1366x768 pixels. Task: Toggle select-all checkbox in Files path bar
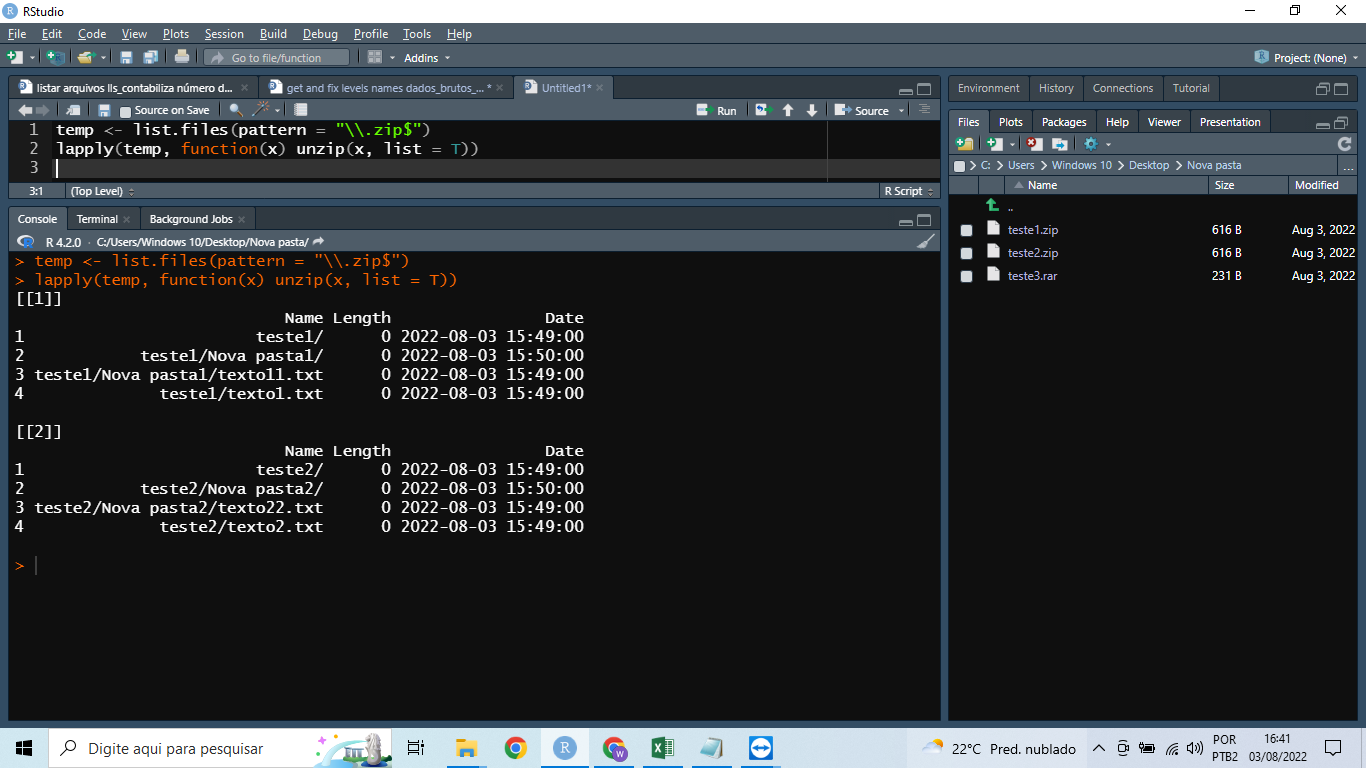[960, 166]
